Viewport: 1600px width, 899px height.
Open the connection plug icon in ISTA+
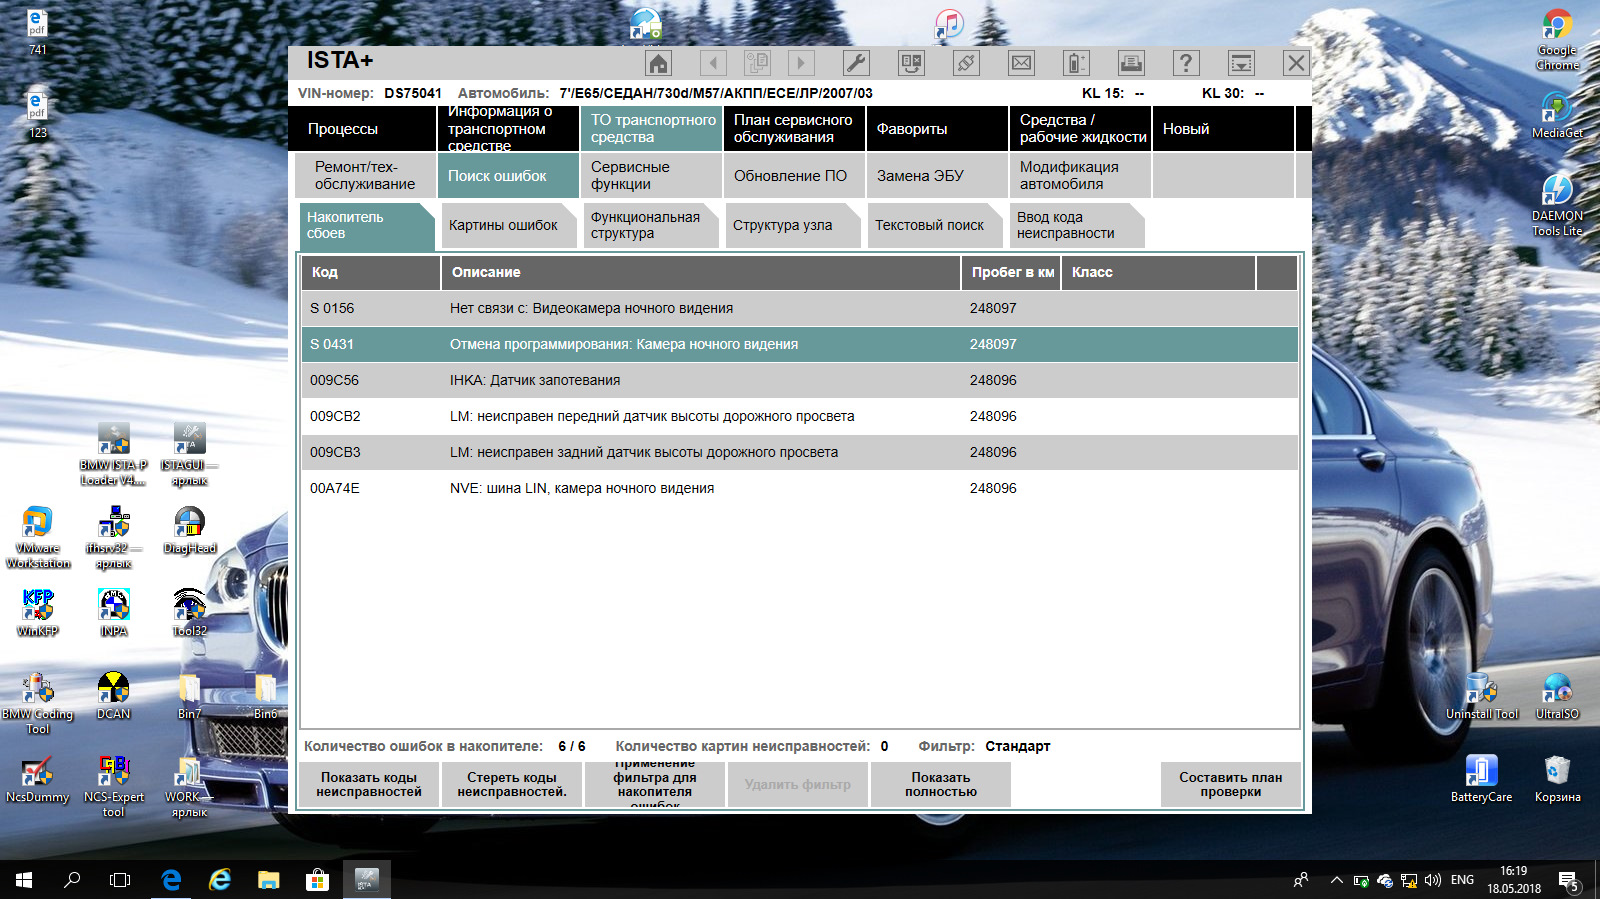(966, 63)
